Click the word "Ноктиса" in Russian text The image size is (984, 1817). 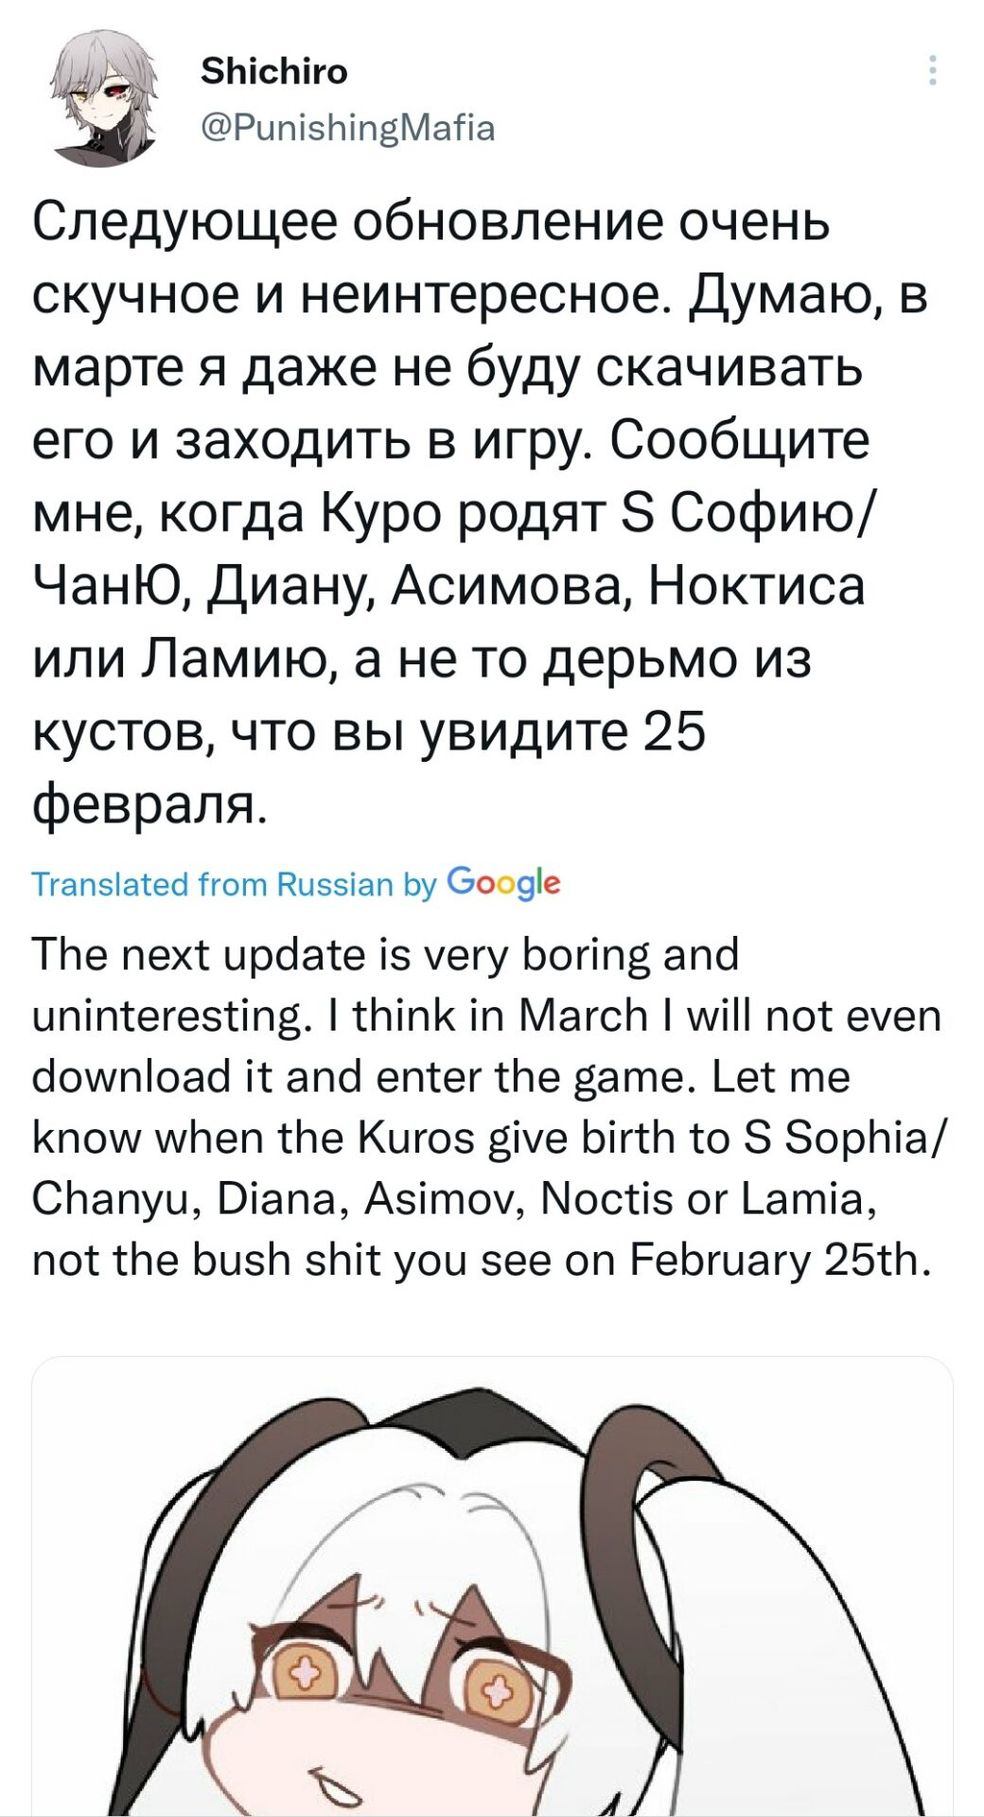[757, 585]
